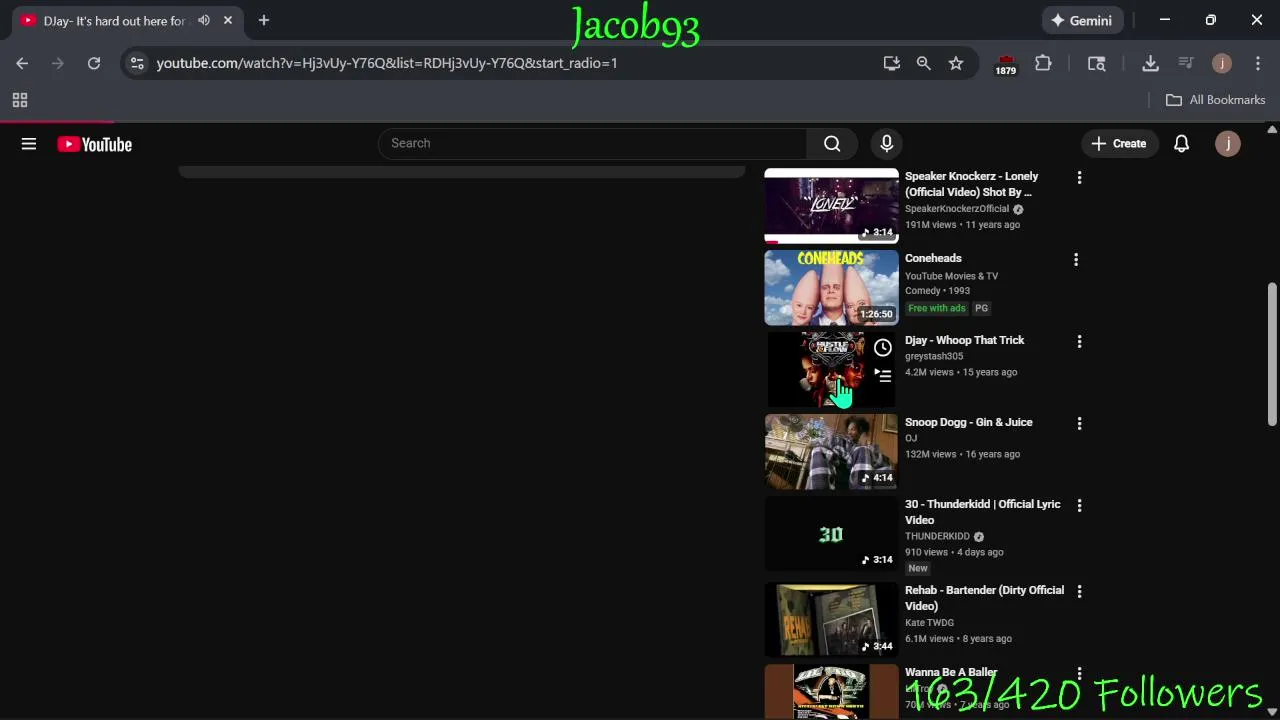The height and width of the screenshot is (720, 1280).
Task: Click Kate TWDG channel name
Action: pos(929,623)
